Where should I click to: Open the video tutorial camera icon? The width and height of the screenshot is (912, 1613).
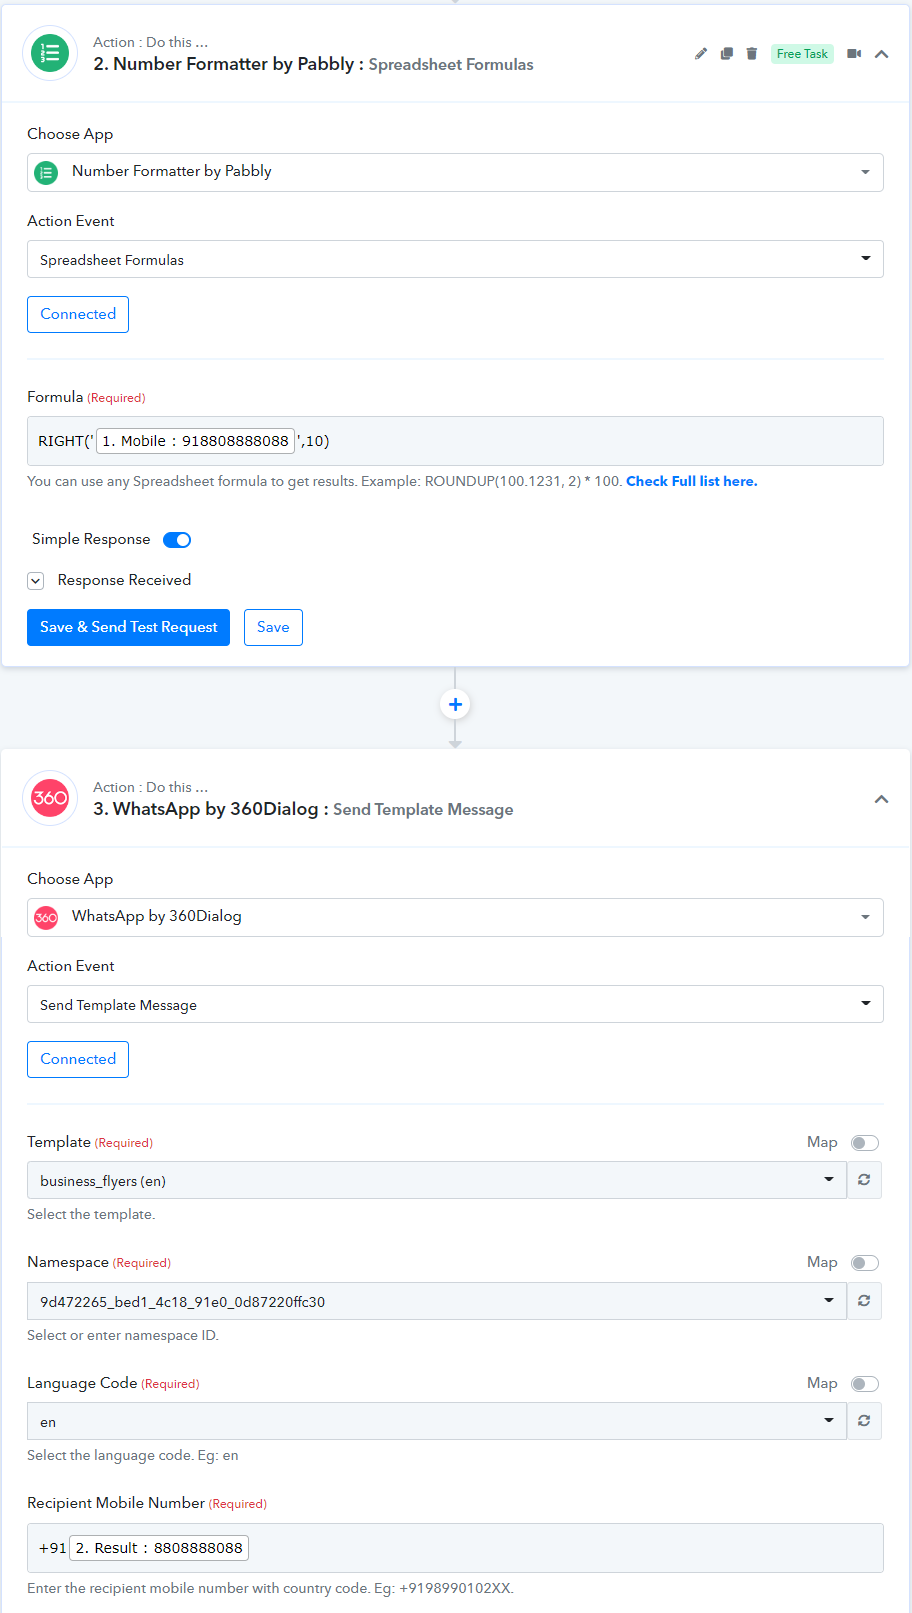click(x=854, y=53)
